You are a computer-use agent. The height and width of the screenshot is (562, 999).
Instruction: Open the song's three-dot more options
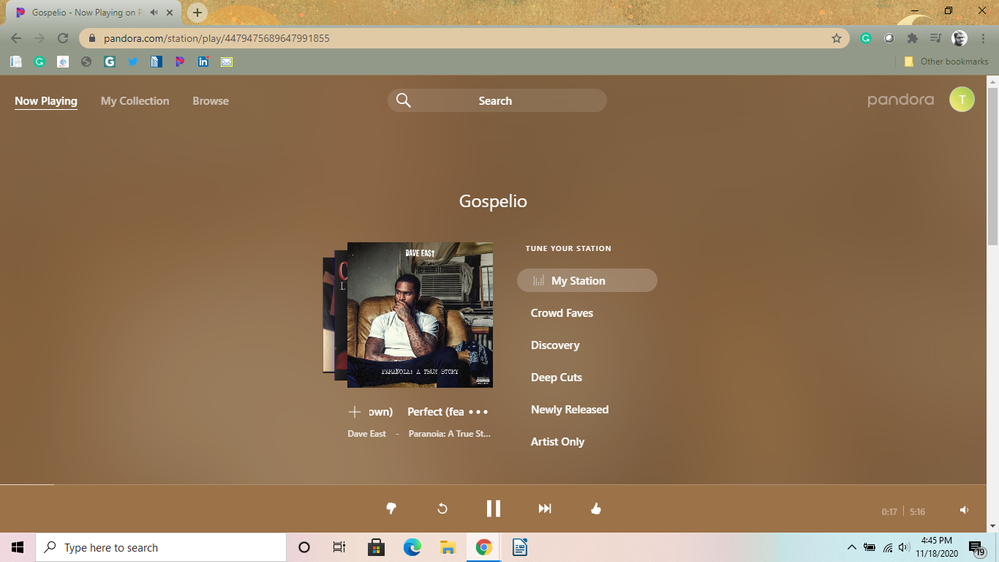pyautogui.click(x=478, y=412)
